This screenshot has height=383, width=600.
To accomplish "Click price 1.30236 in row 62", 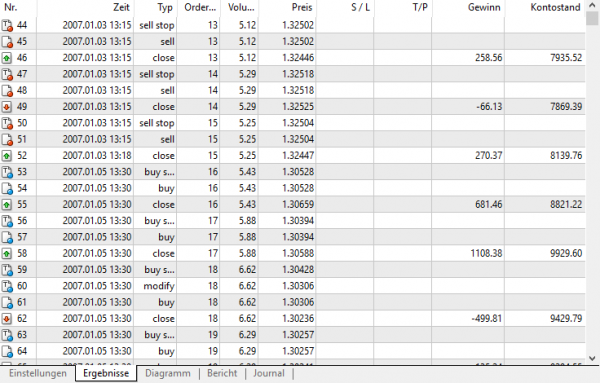I will click(298, 319).
